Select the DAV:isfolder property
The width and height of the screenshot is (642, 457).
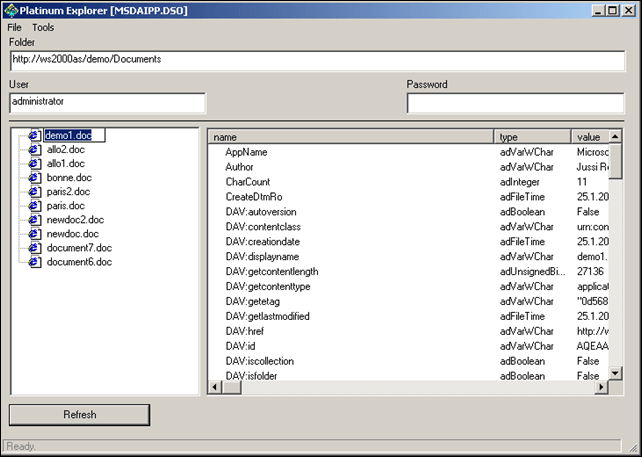[x=409, y=376]
